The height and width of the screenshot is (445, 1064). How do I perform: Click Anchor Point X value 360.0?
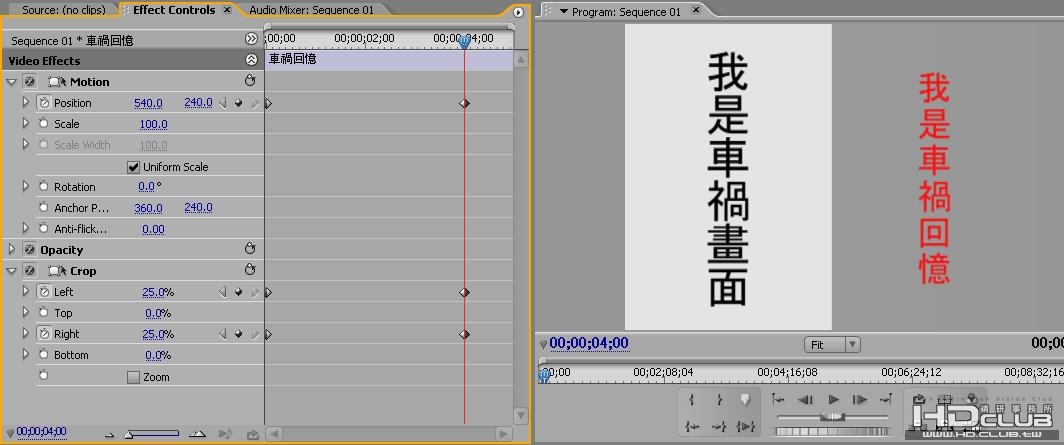[148, 208]
